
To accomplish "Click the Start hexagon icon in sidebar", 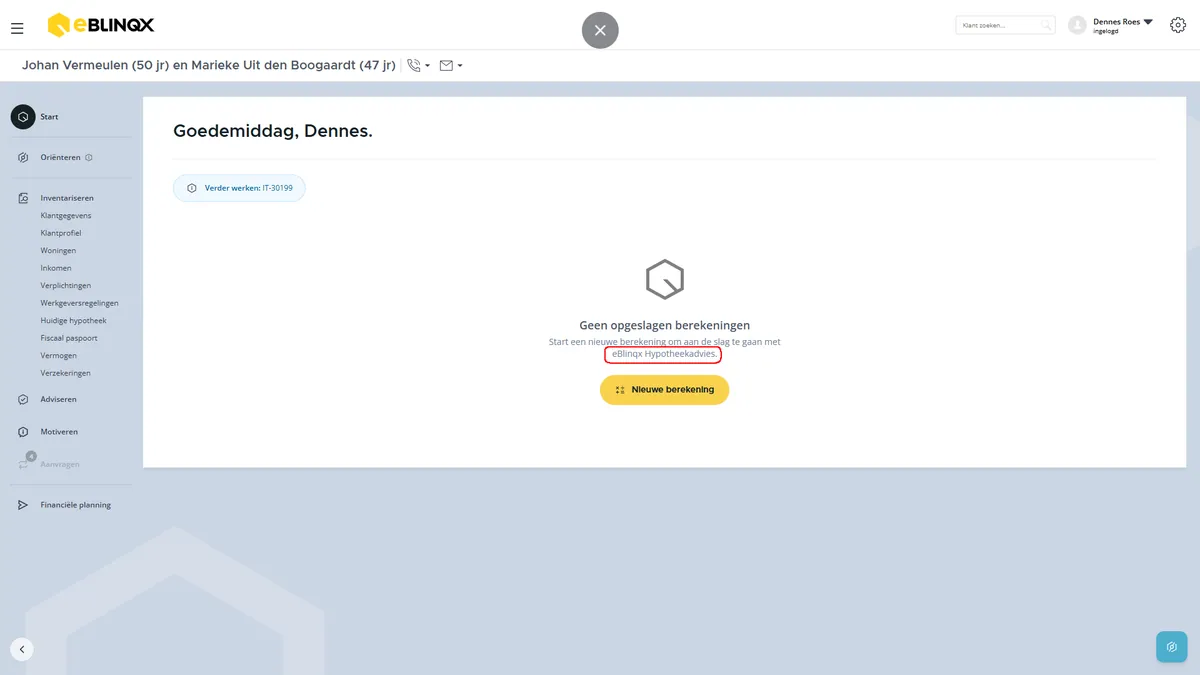I will pyautogui.click(x=23, y=117).
